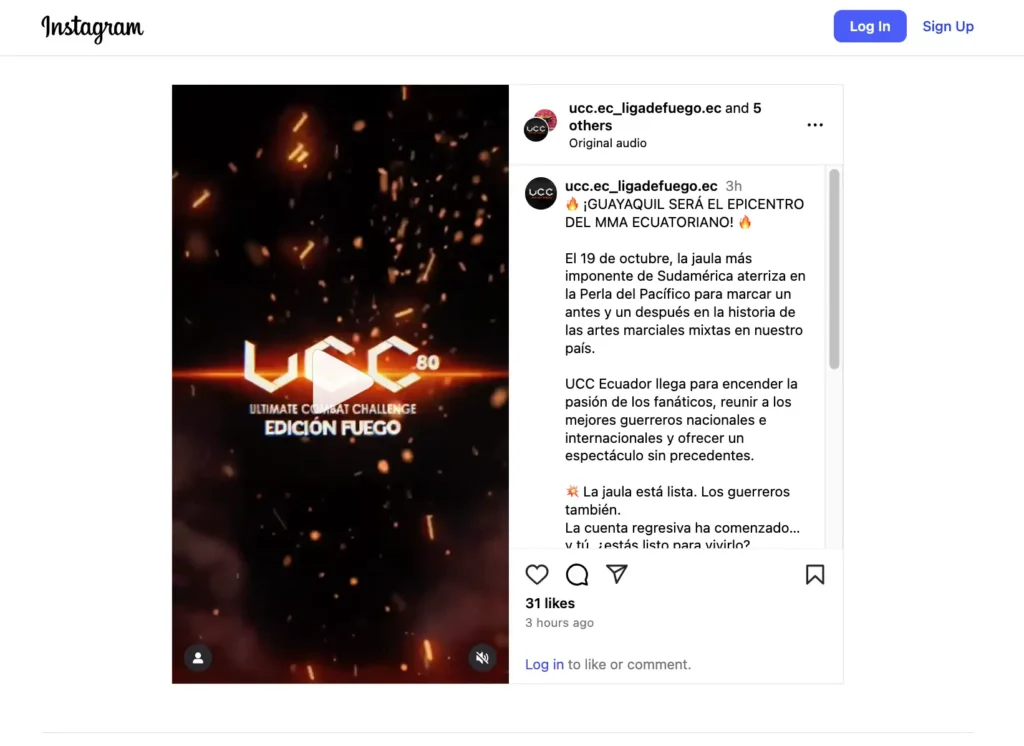Play the UCC 80 video
Screen dimensions: 1024x746
340,379
